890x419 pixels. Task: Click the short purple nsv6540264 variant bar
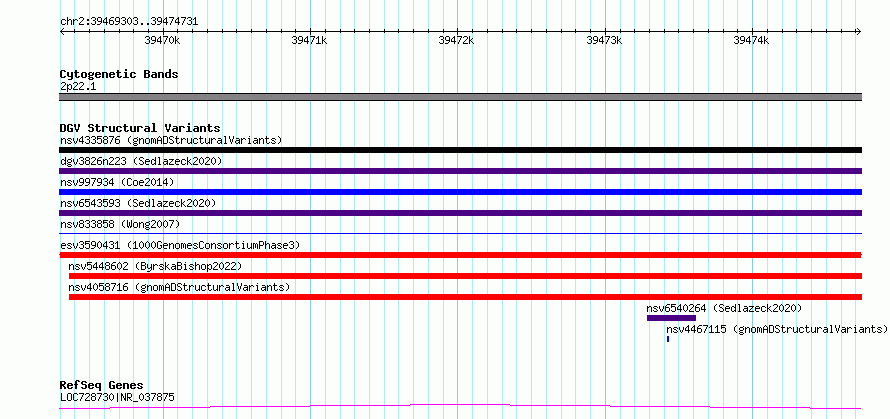(671, 318)
